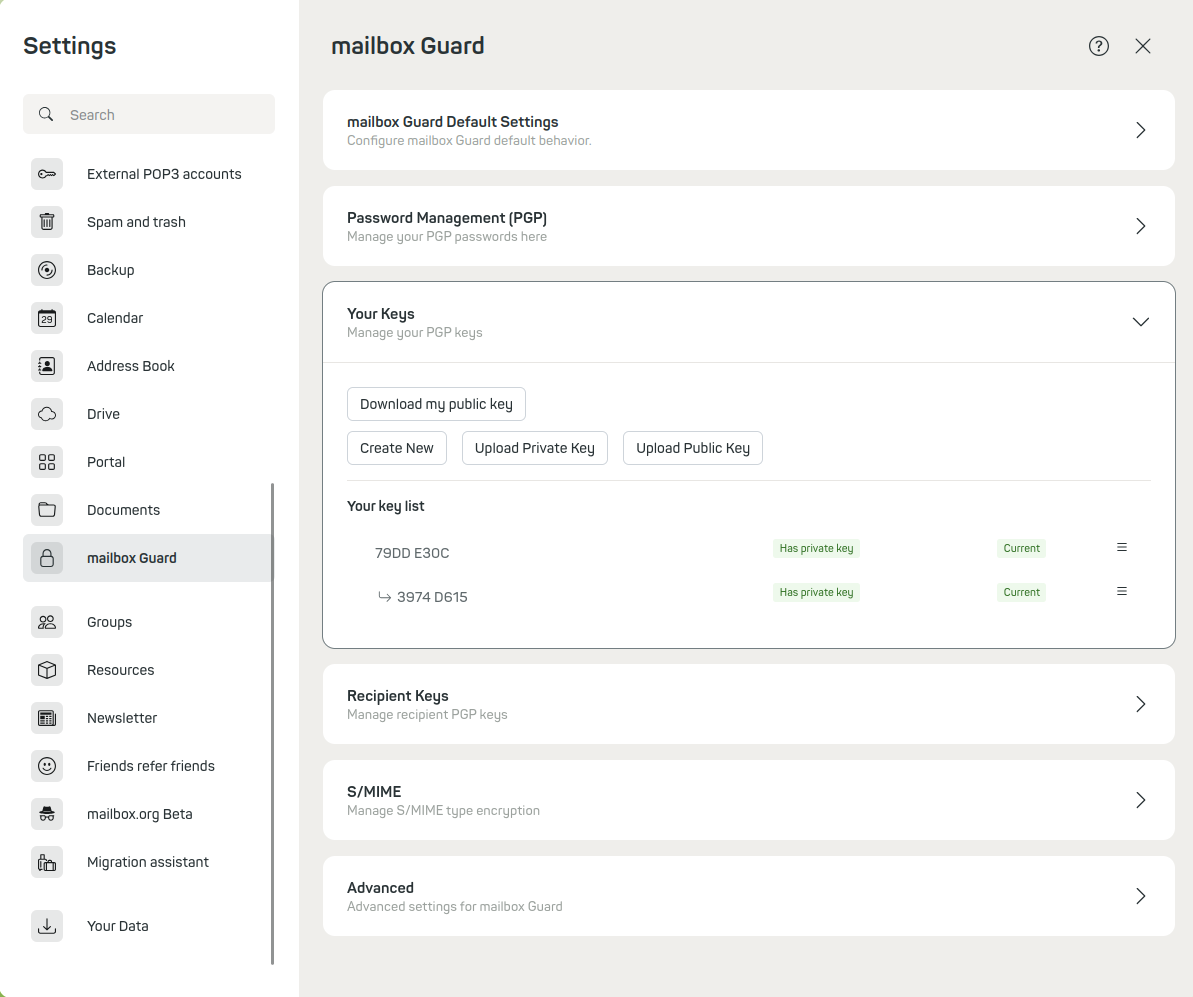Open the Address Book settings
The image size is (1193, 997).
[131, 366]
